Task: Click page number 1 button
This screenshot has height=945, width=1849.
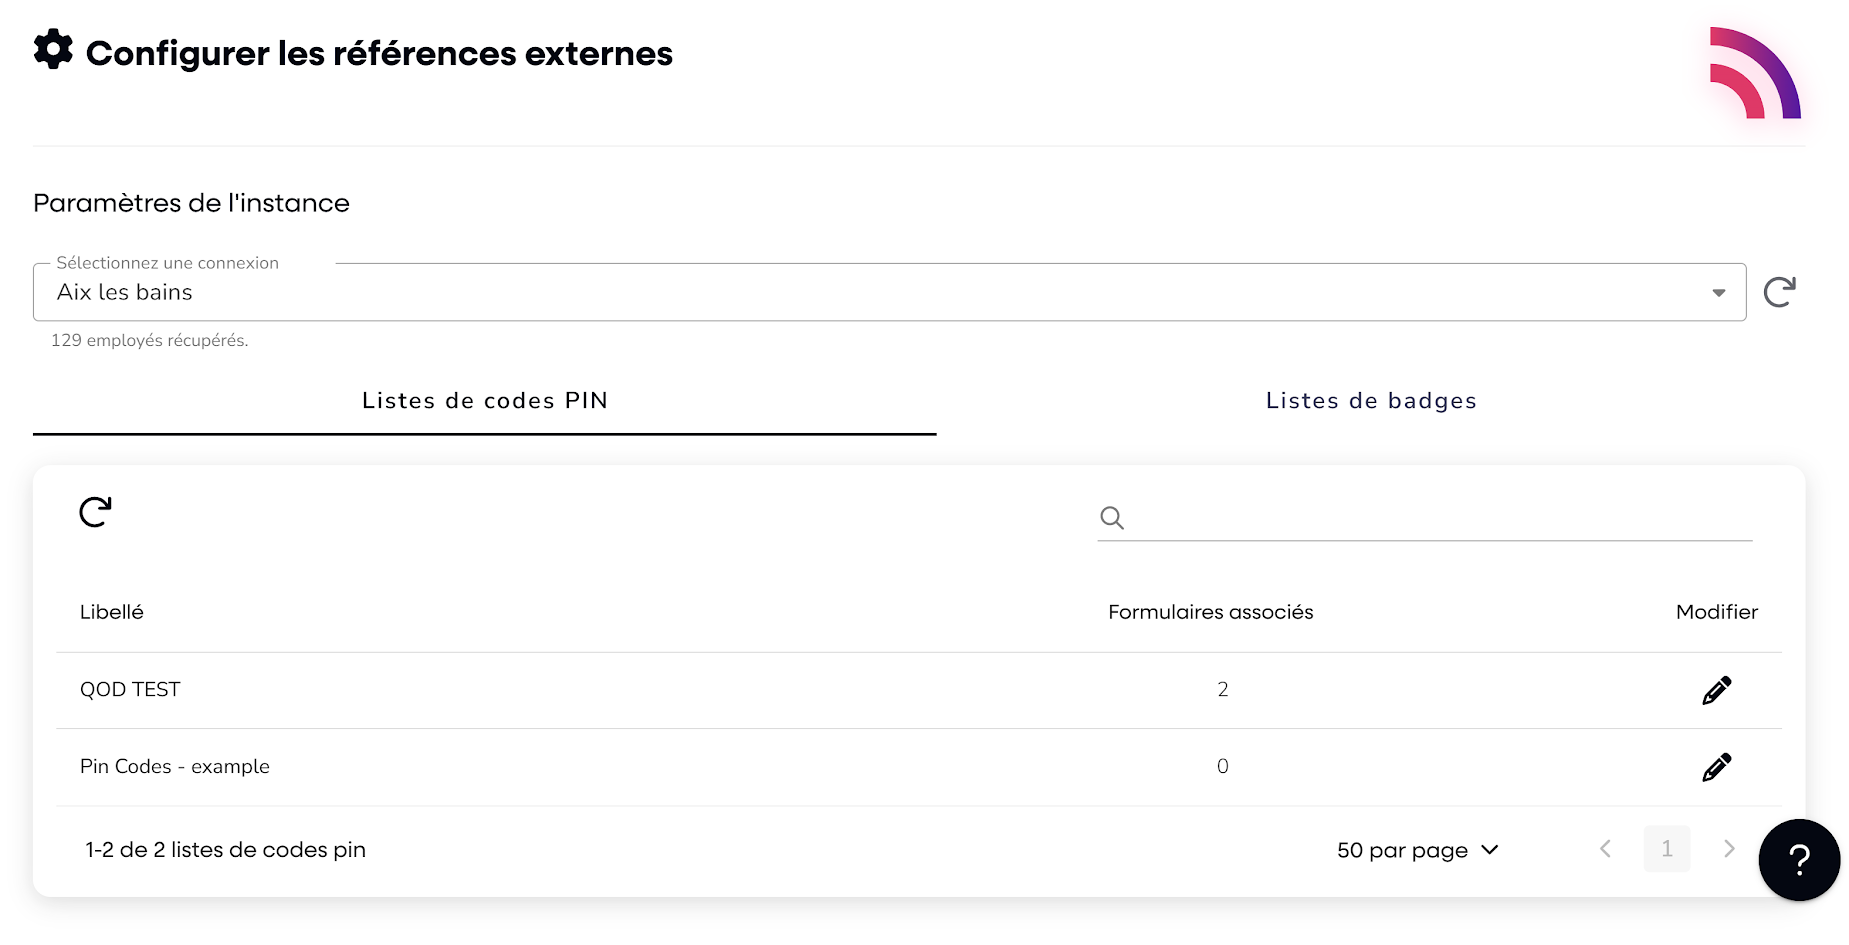Action: pyautogui.click(x=1667, y=849)
